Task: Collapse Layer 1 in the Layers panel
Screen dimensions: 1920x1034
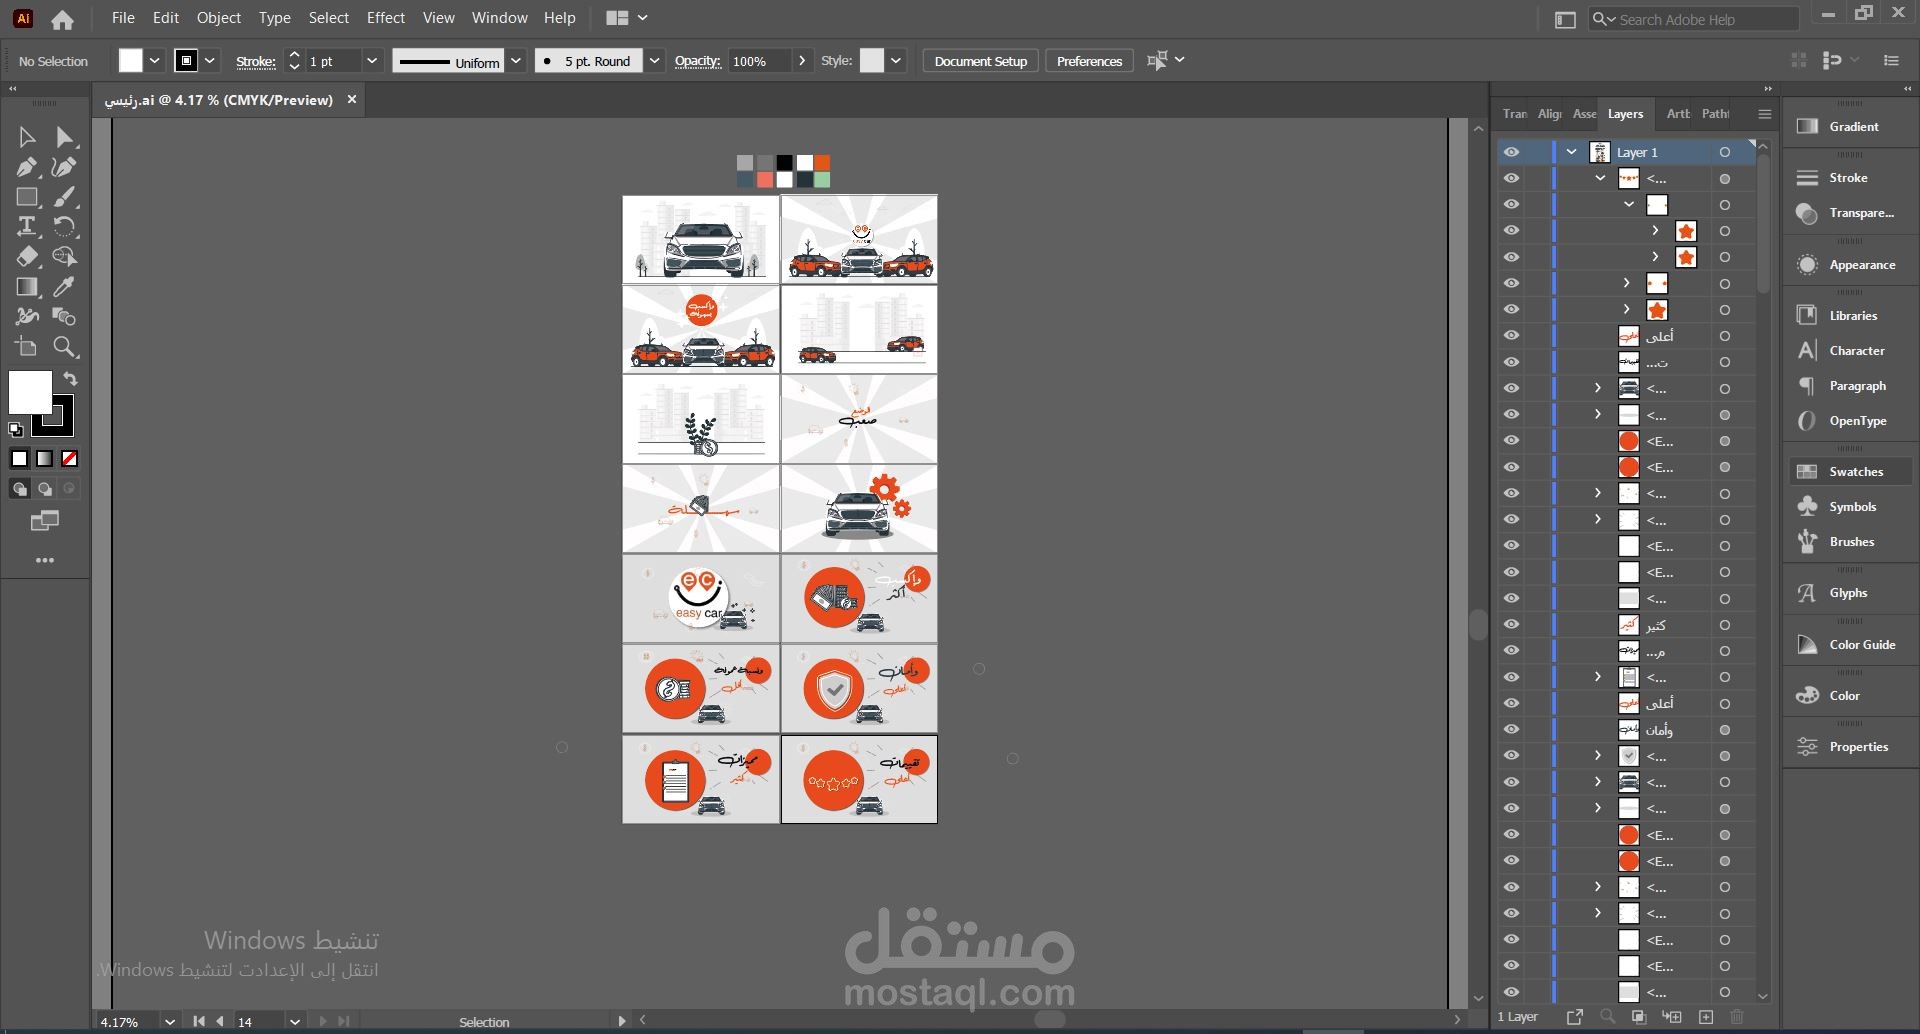Action: pos(1572,152)
